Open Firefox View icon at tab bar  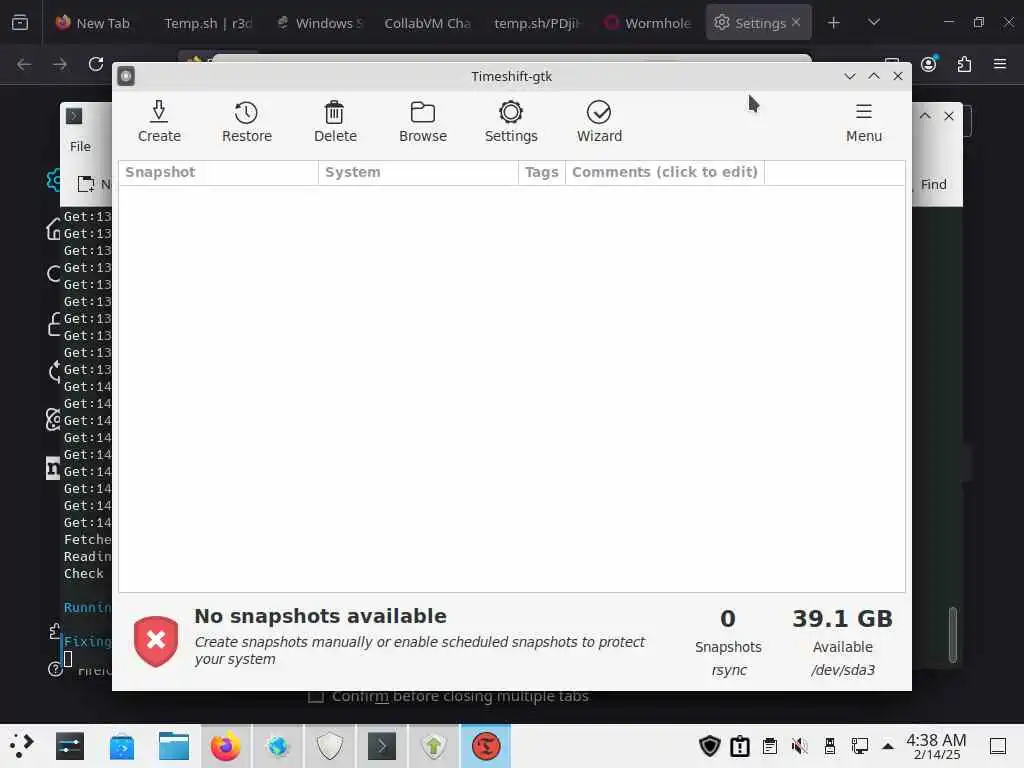pyautogui.click(x=20, y=23)
